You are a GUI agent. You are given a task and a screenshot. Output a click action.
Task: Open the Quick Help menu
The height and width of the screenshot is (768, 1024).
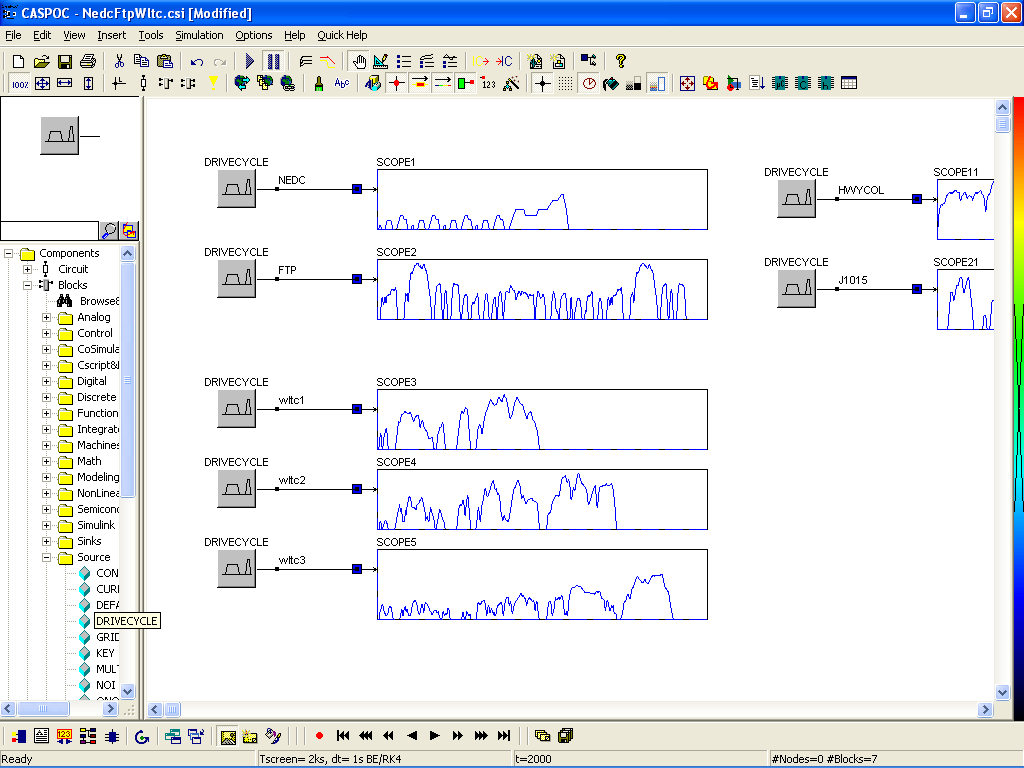point(342,35)
